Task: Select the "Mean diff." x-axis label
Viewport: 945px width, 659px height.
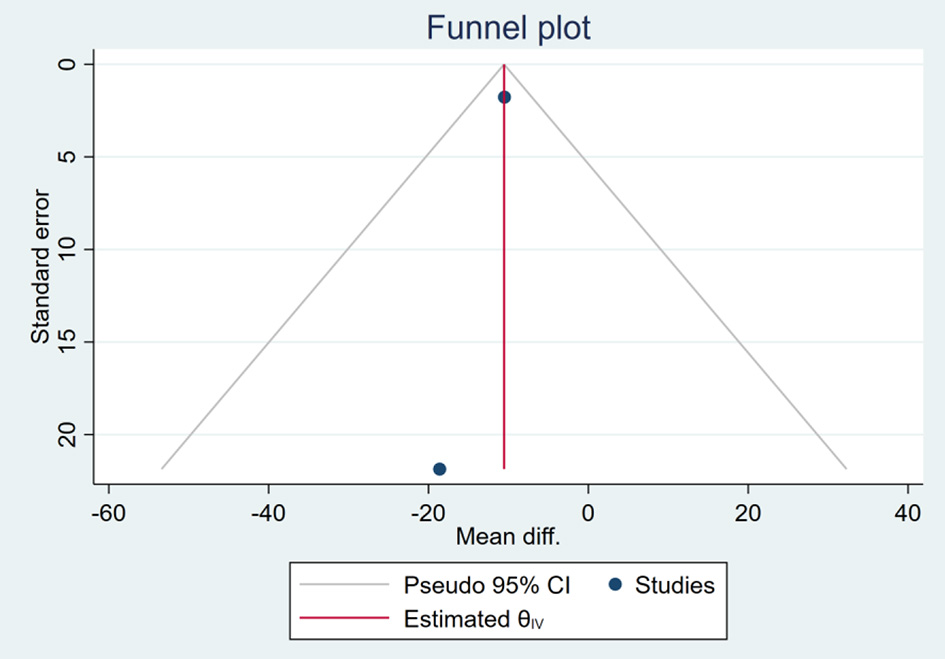Action: (508, 537)
